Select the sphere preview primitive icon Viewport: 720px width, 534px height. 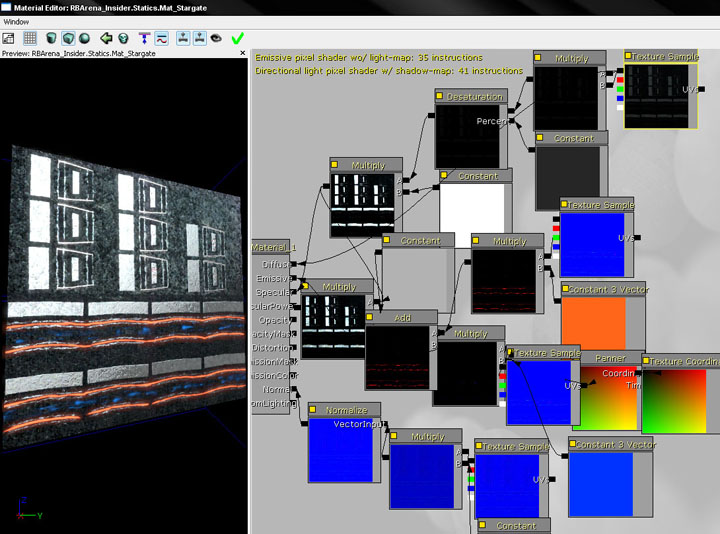84,38
